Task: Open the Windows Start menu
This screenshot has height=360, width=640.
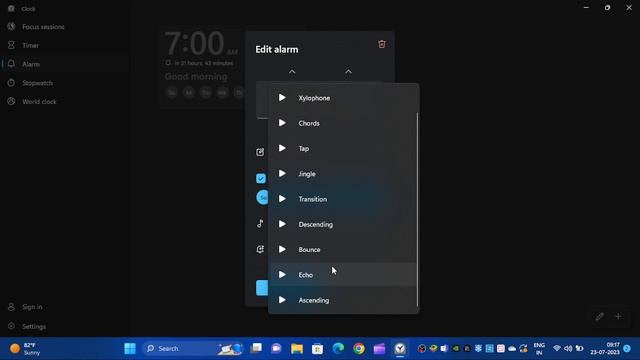Action: coord(130,349)
